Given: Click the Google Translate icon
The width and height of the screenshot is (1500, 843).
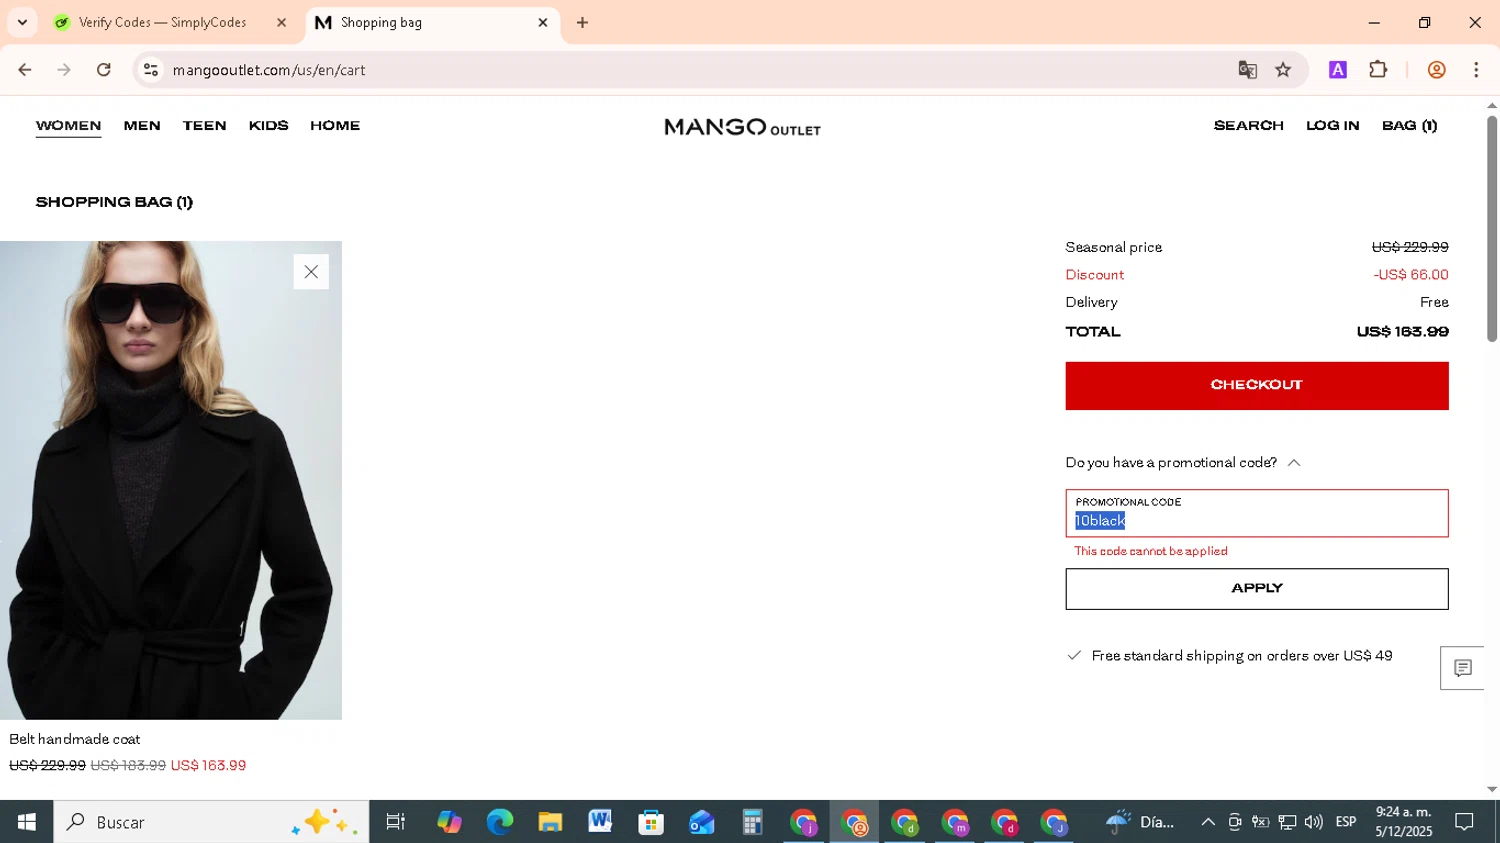Looking at the screenshot, I should [1247, 70].
